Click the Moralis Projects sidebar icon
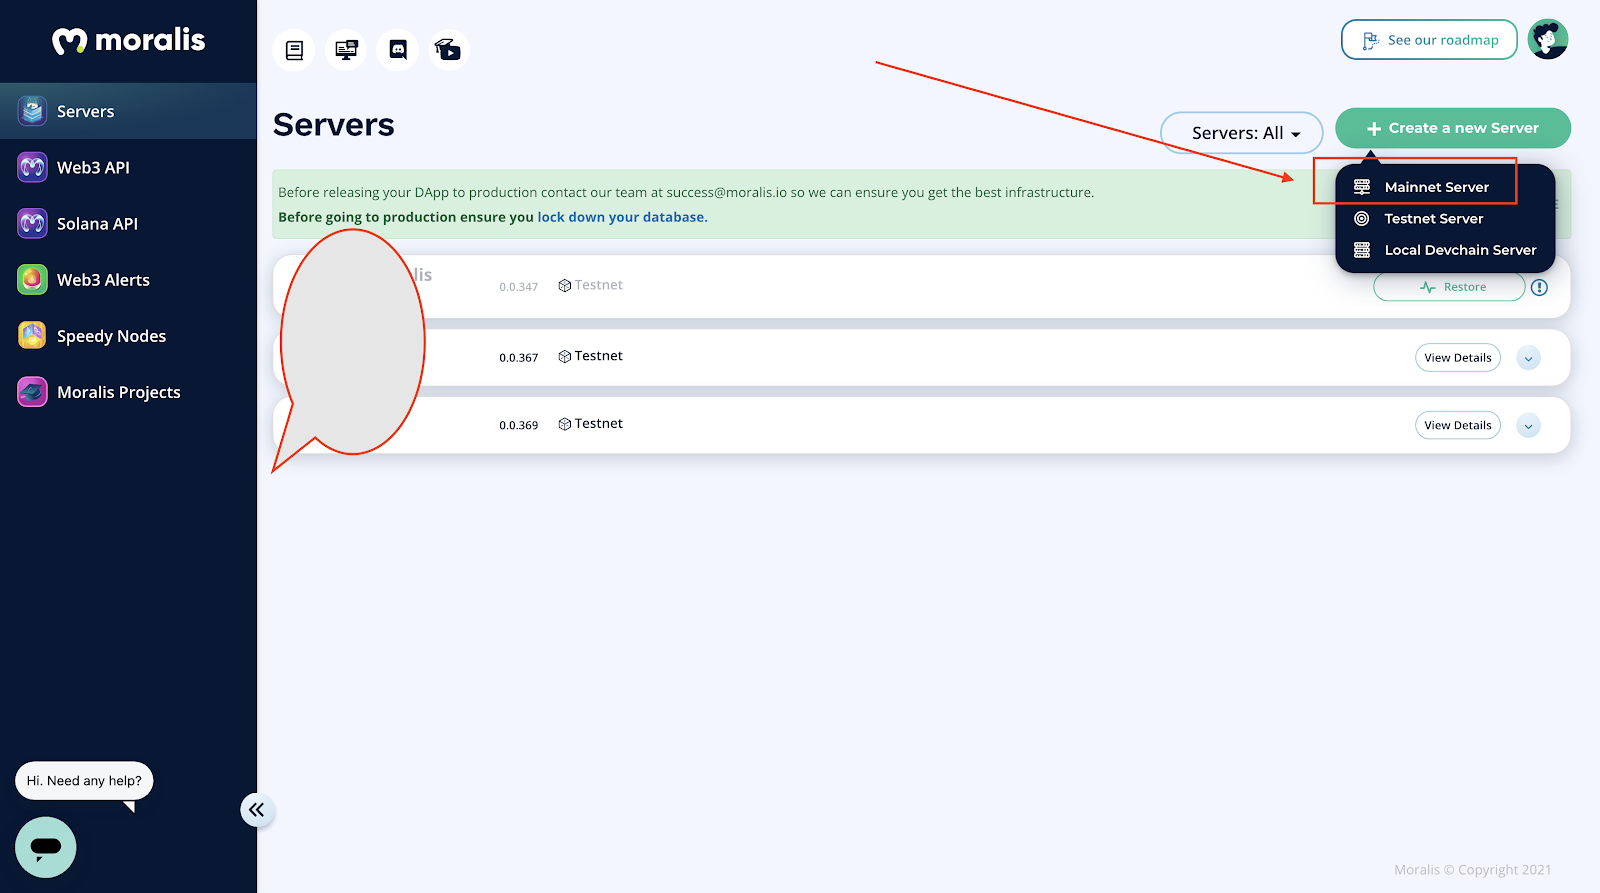The image size is (1600, 893). [x=32, y=391]
